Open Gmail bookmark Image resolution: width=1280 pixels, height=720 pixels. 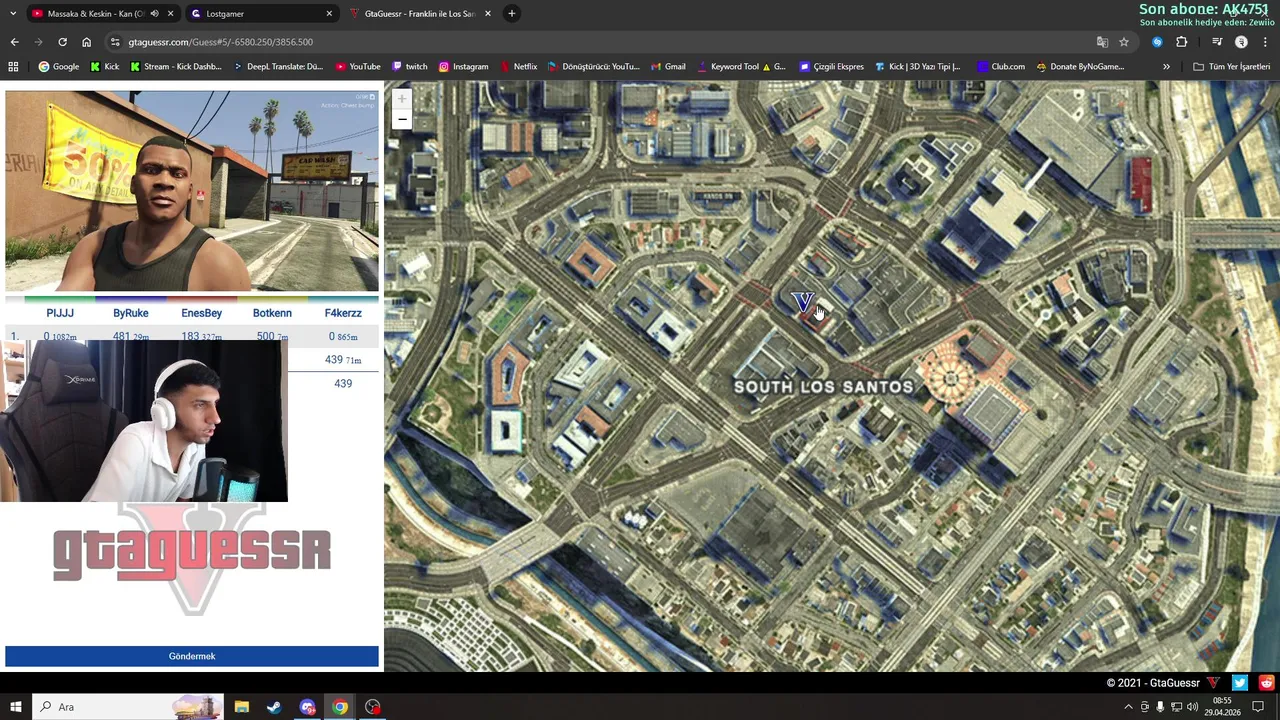coord(668,67)
